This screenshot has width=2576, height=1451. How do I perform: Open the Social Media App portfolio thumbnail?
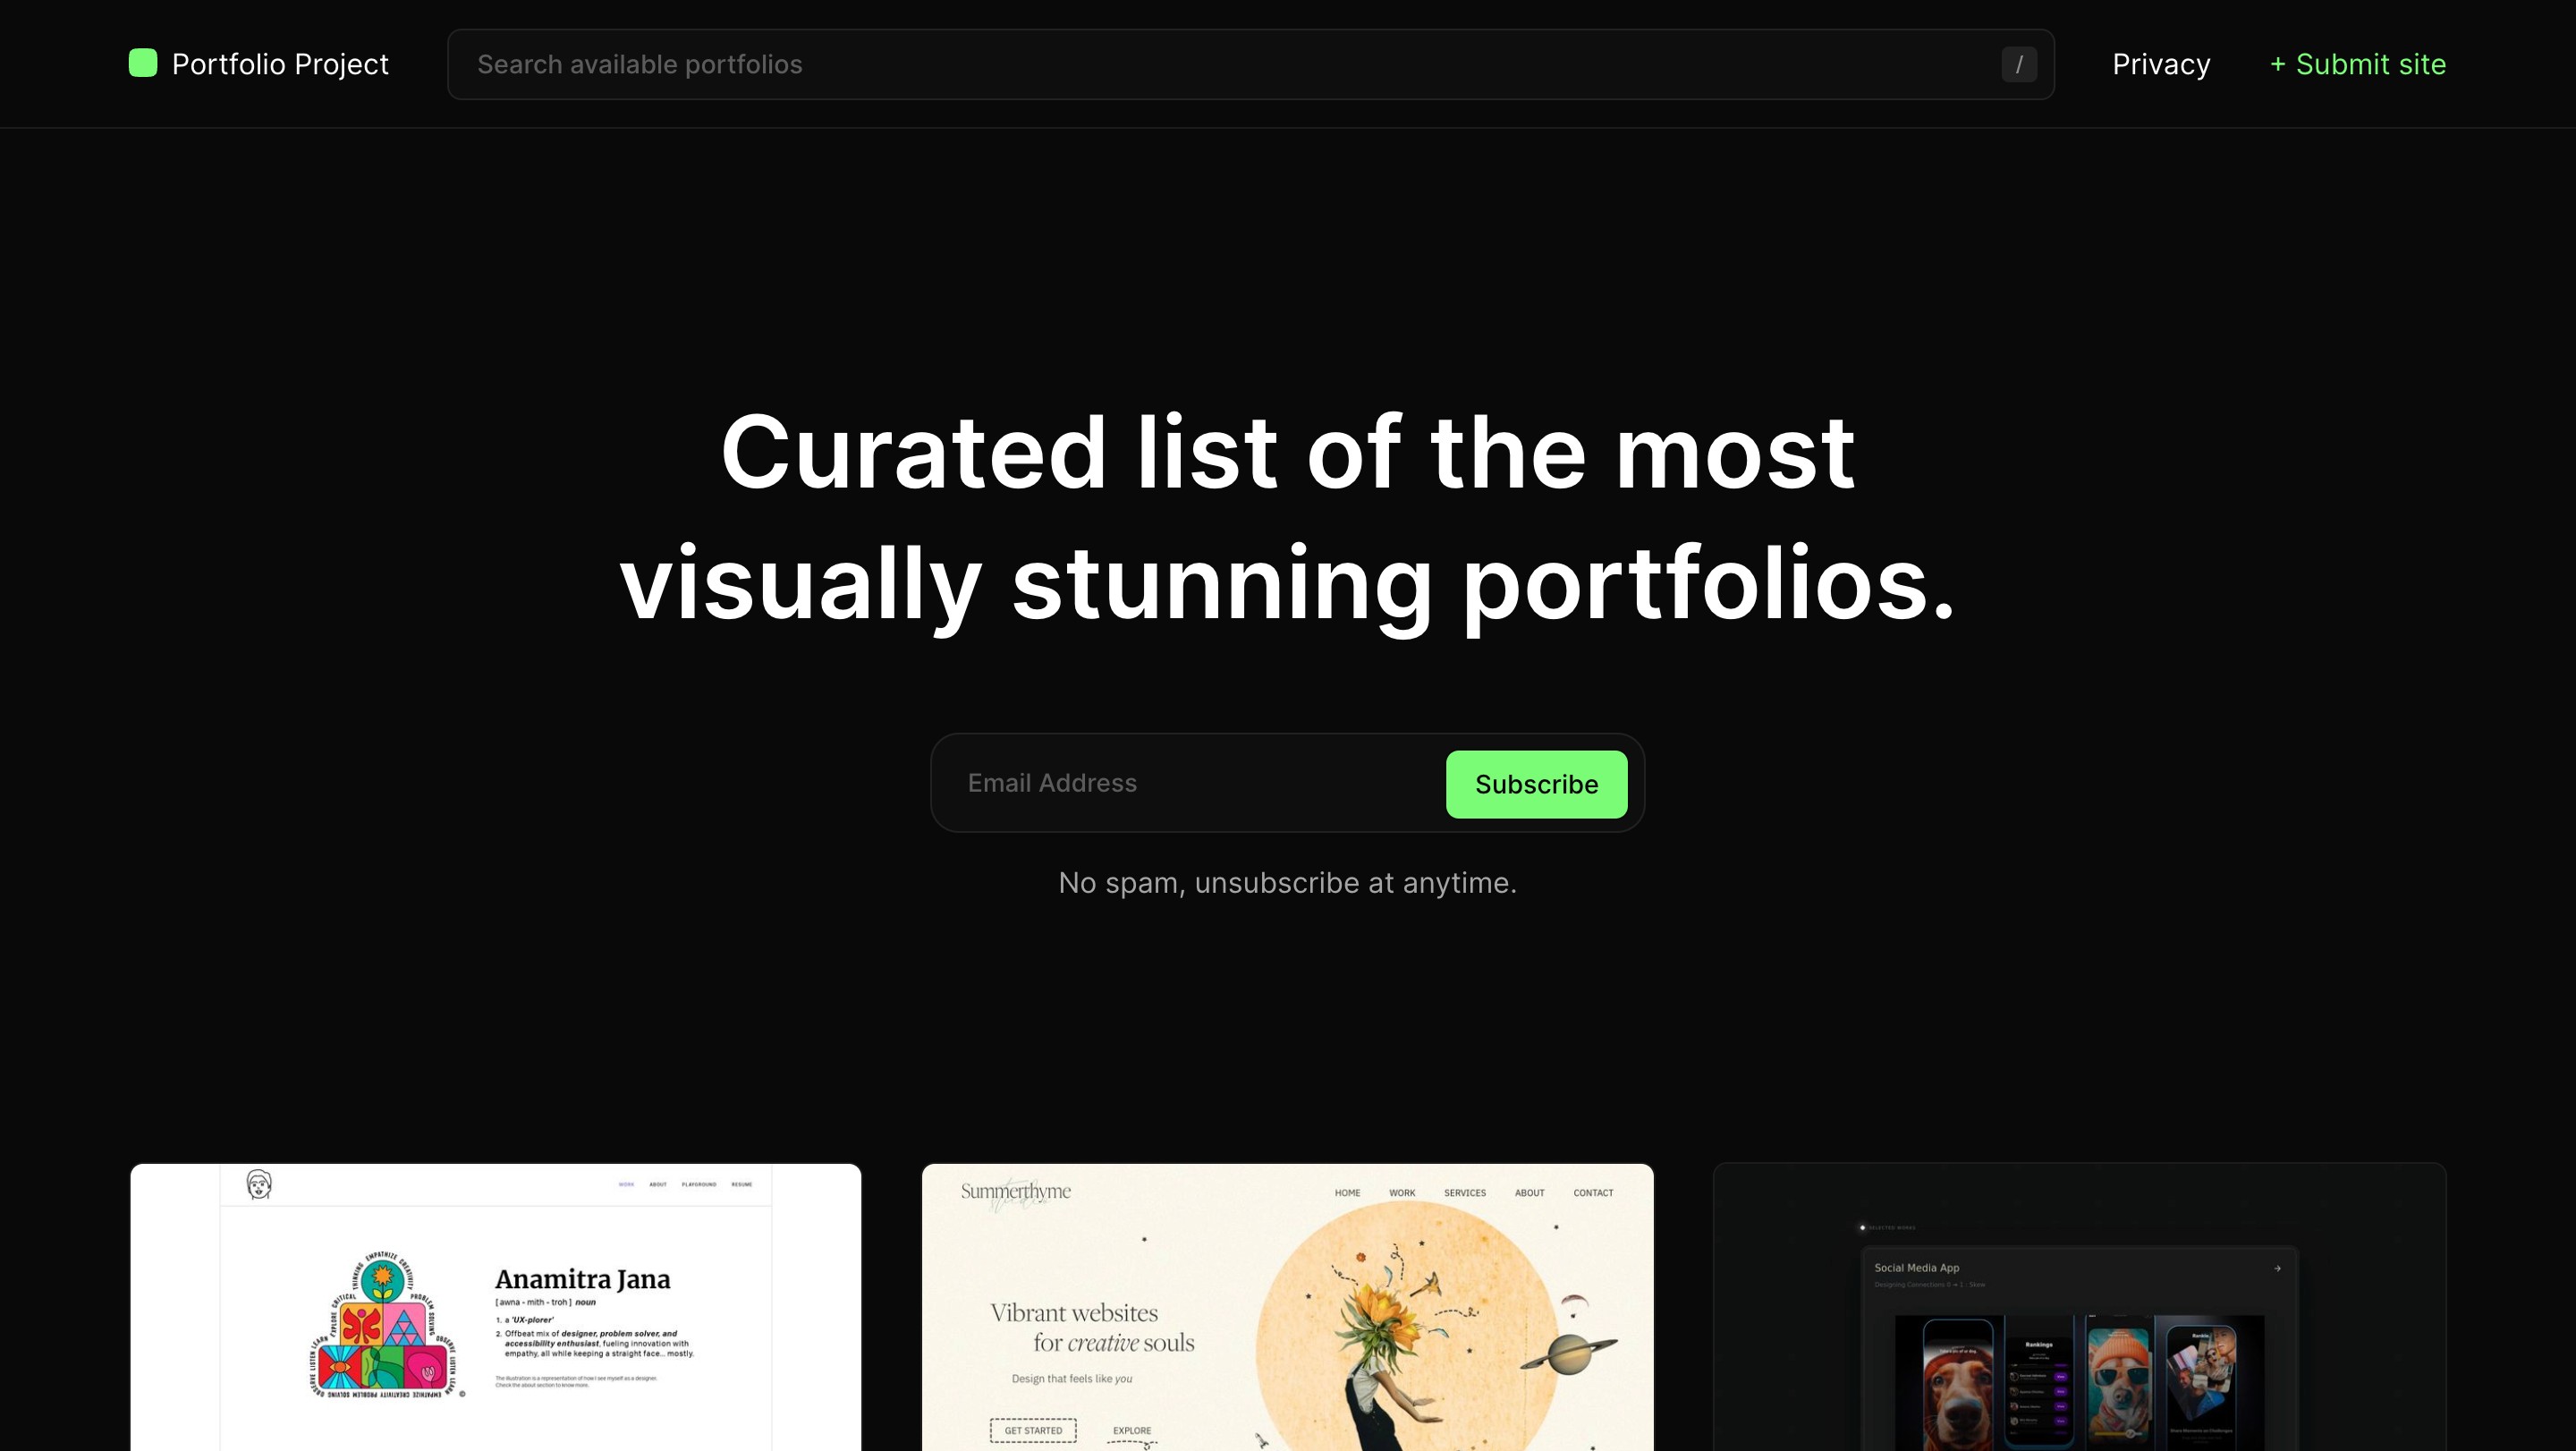click(x=2079, y=1307)
